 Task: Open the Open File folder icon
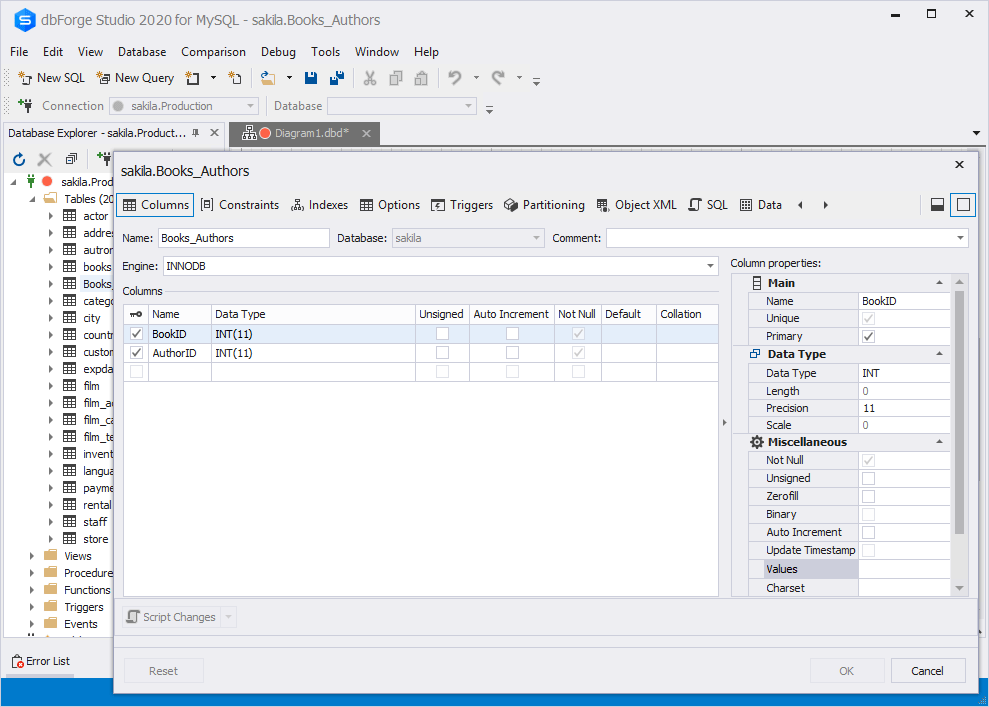[268, 78]
